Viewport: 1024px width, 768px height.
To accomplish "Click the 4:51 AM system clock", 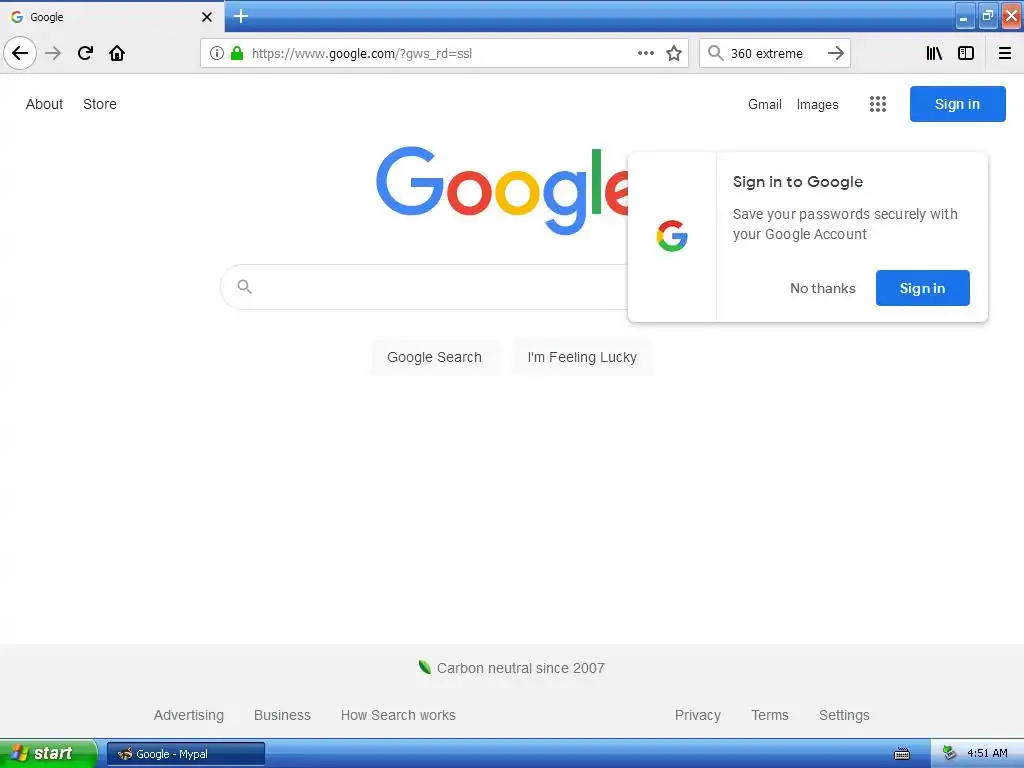I will pos(987,753).
